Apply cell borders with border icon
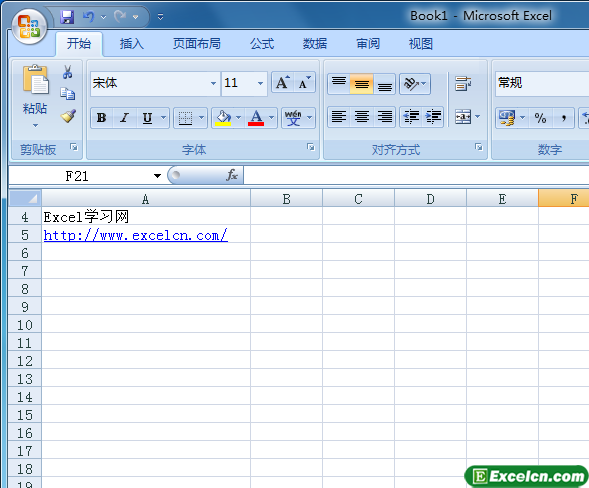This screenshot has height=488, width=589. [x=185, y=118]
